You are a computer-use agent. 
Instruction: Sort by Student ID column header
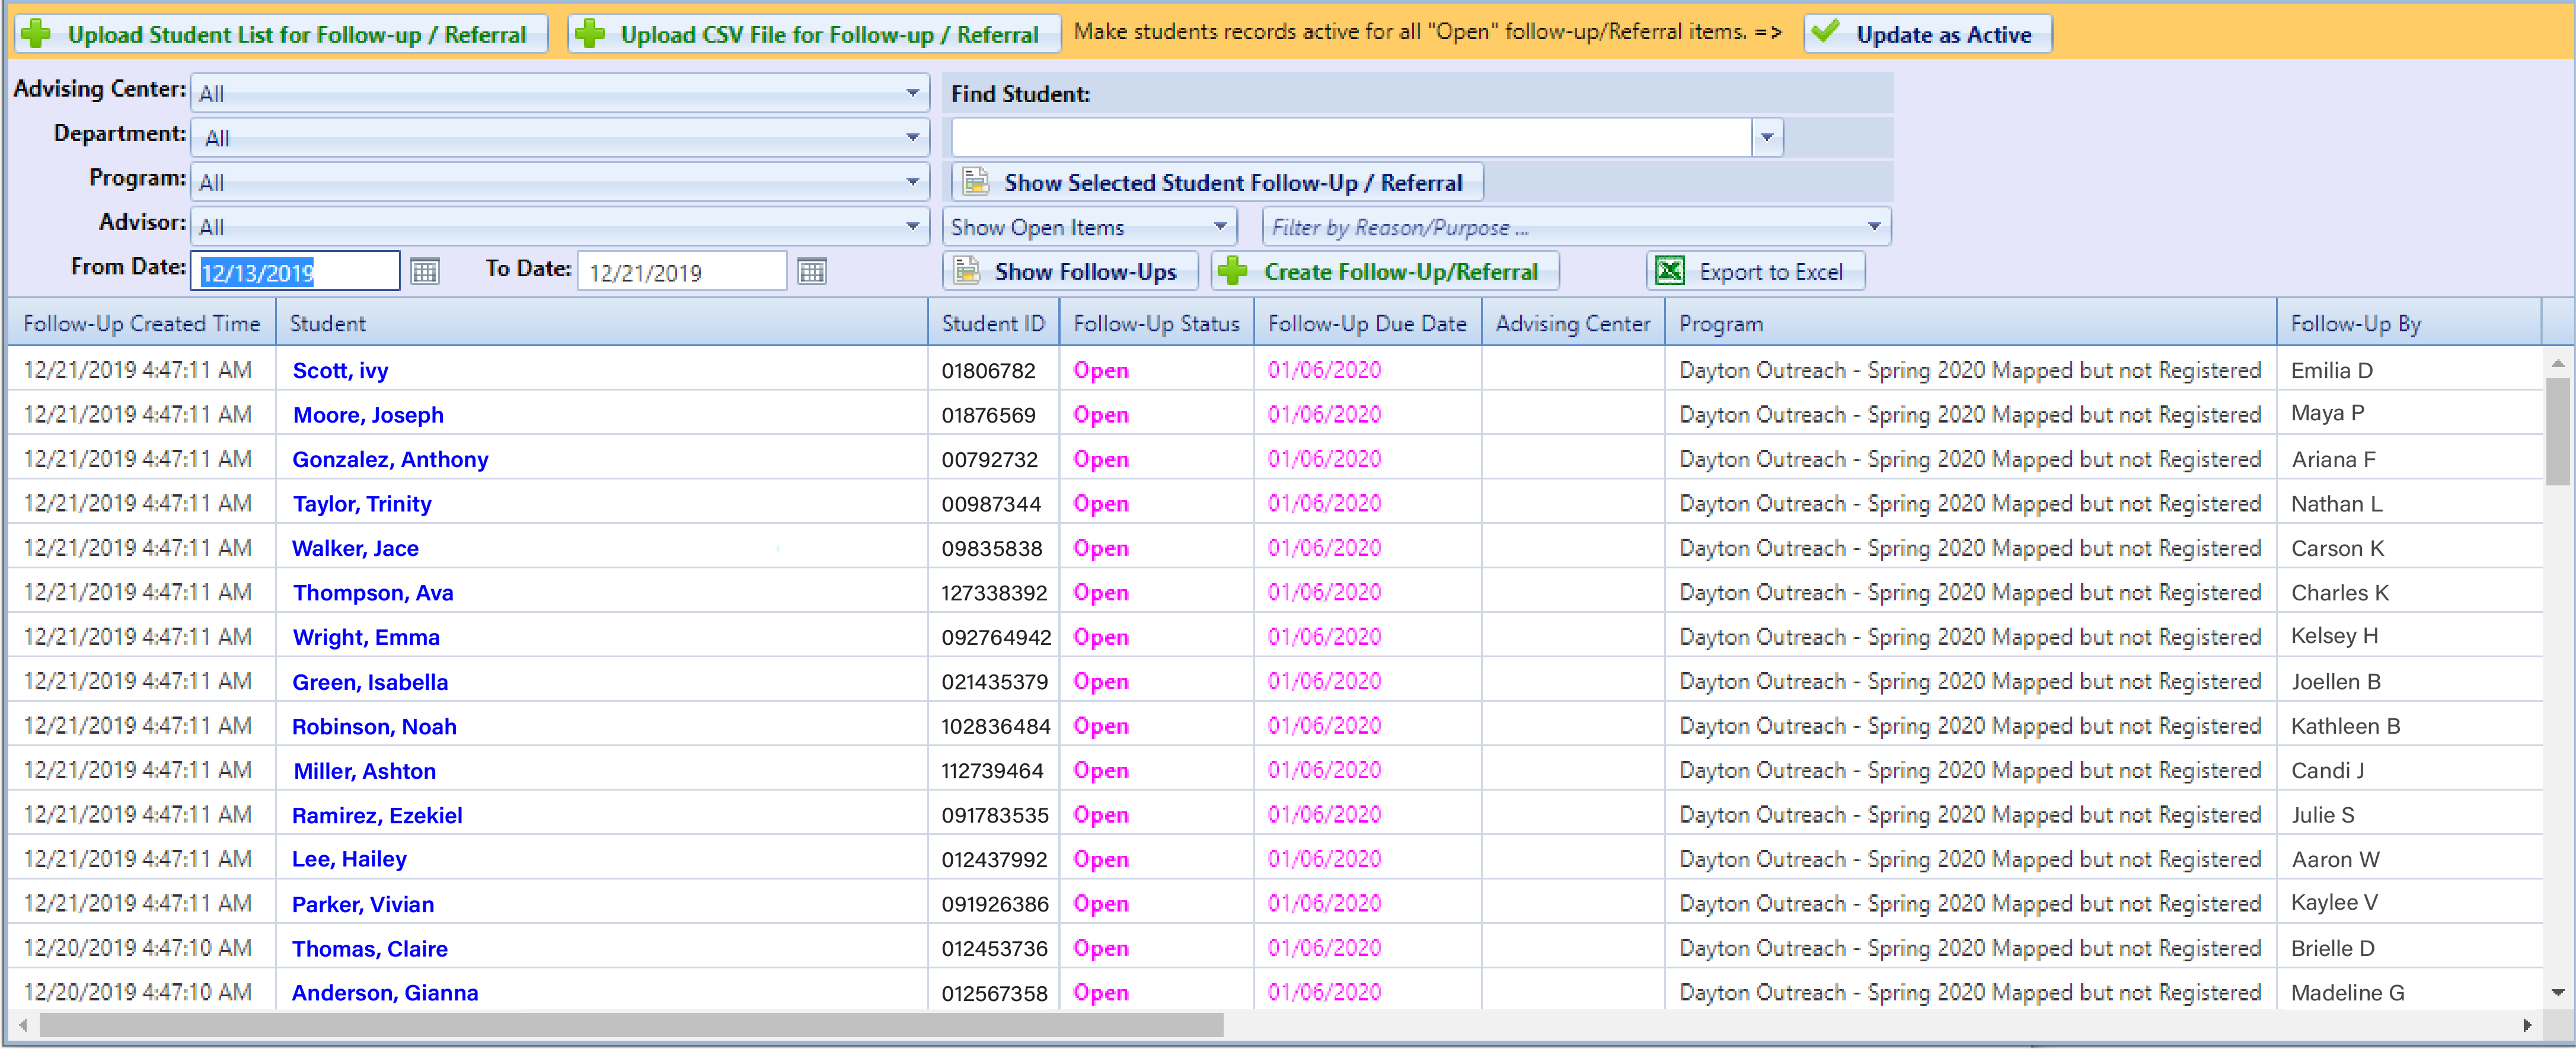(x=993, y=323)
